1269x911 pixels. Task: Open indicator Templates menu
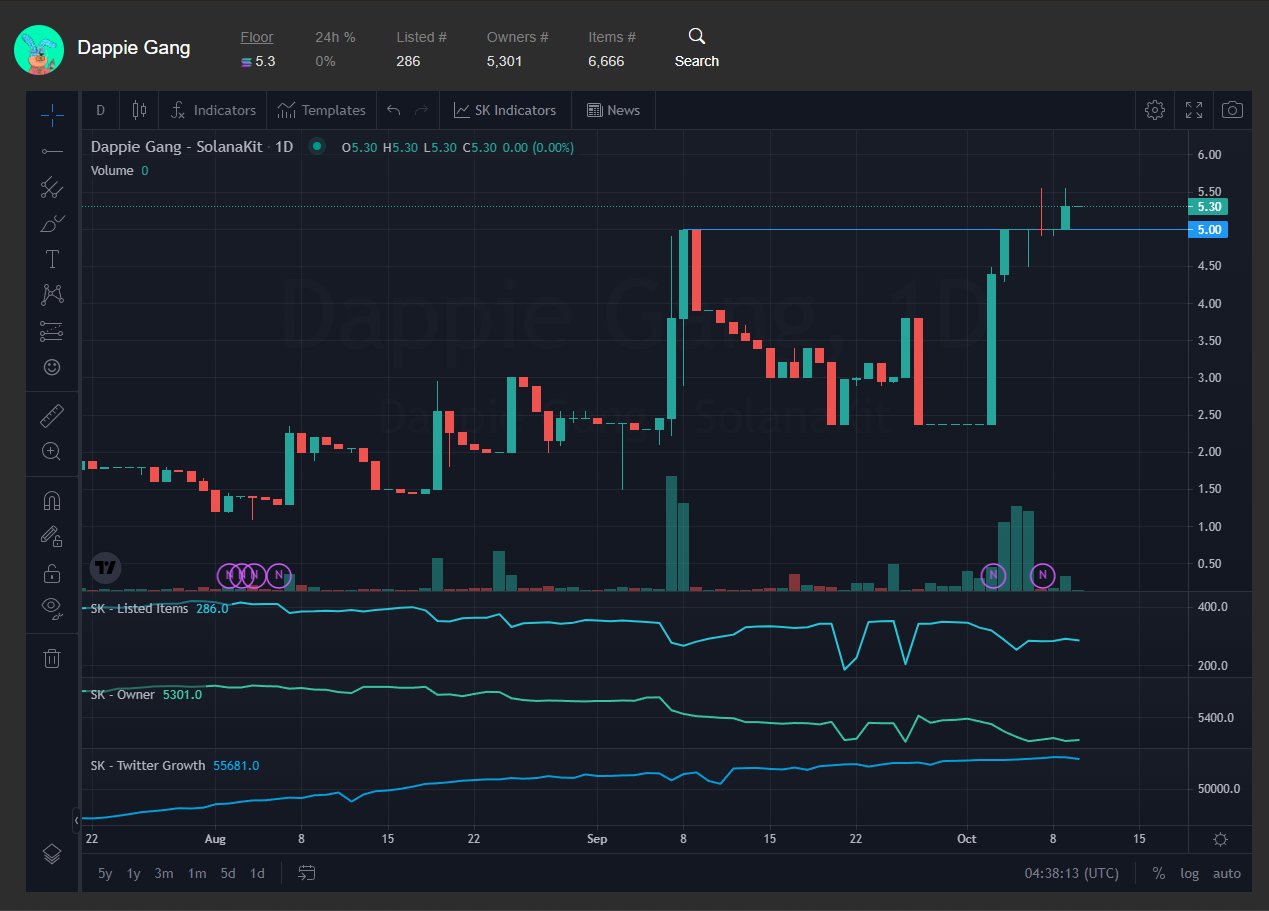(x=321, y=110)
